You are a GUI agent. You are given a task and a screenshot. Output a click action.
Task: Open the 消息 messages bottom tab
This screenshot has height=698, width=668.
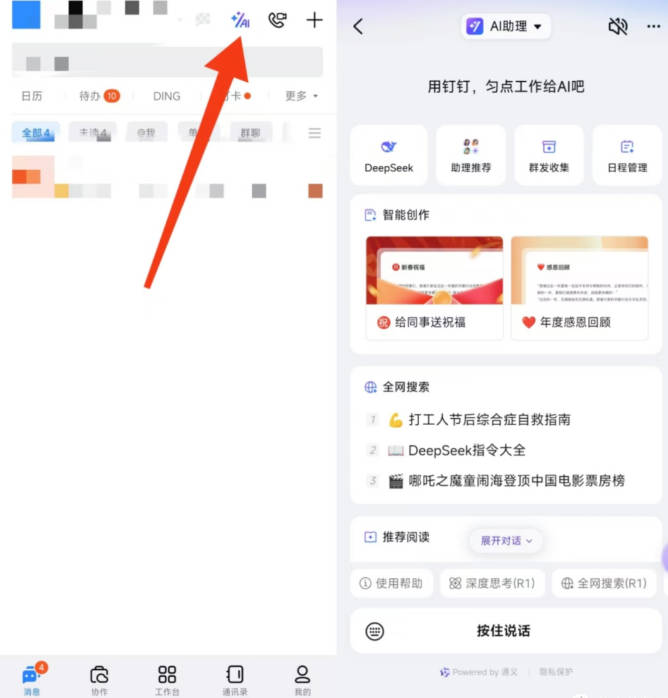32,679
